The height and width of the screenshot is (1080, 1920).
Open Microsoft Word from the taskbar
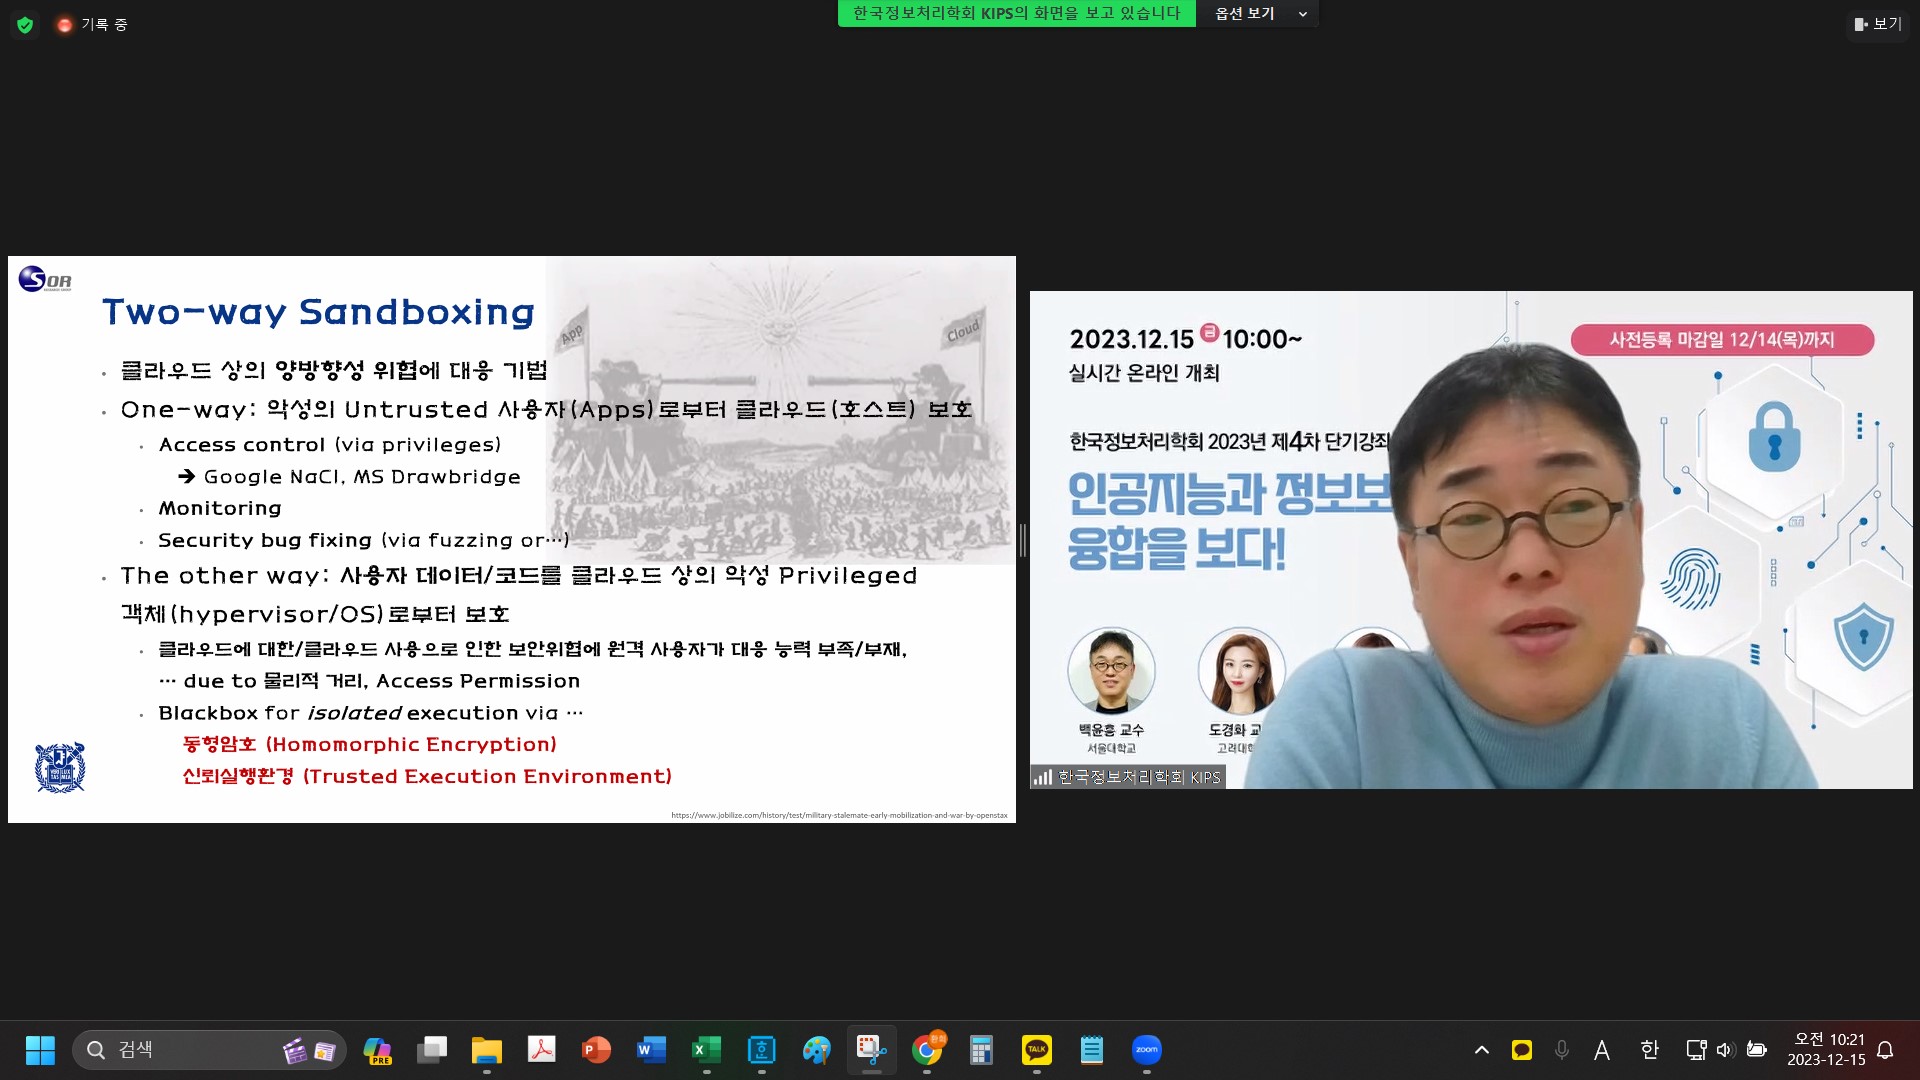(x=651, y=1050)
